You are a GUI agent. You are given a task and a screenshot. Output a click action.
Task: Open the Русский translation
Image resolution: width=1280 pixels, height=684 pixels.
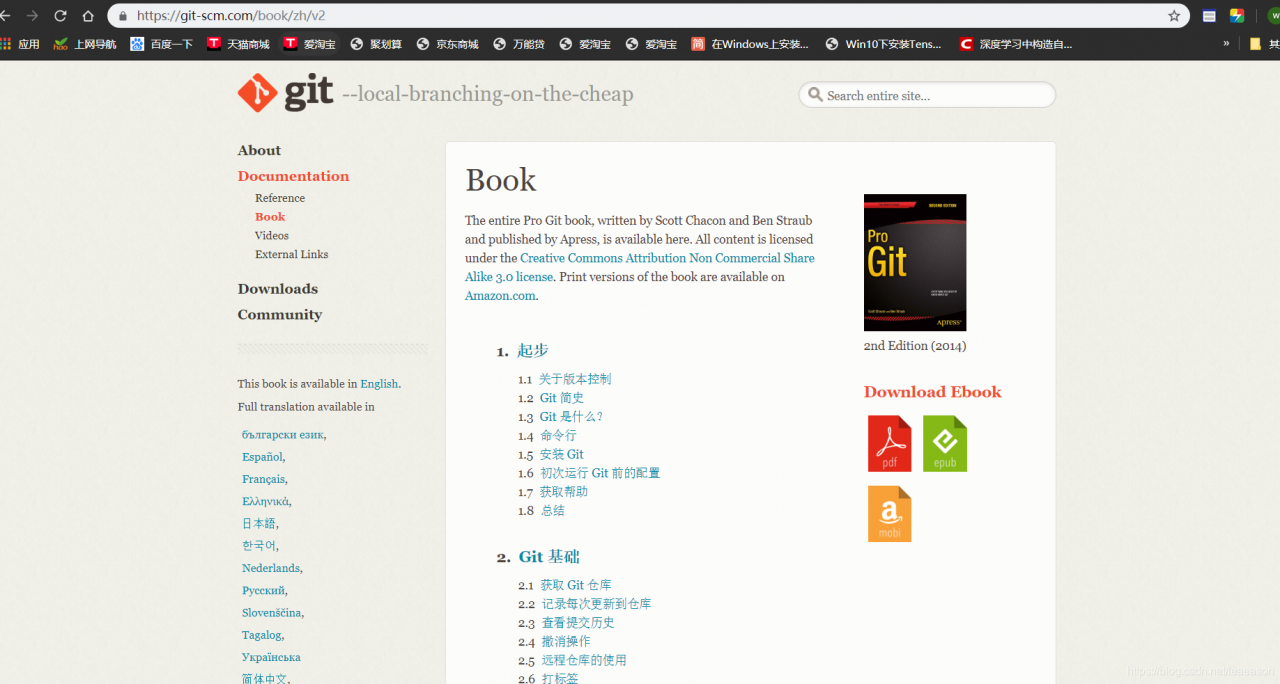(263, 590)
